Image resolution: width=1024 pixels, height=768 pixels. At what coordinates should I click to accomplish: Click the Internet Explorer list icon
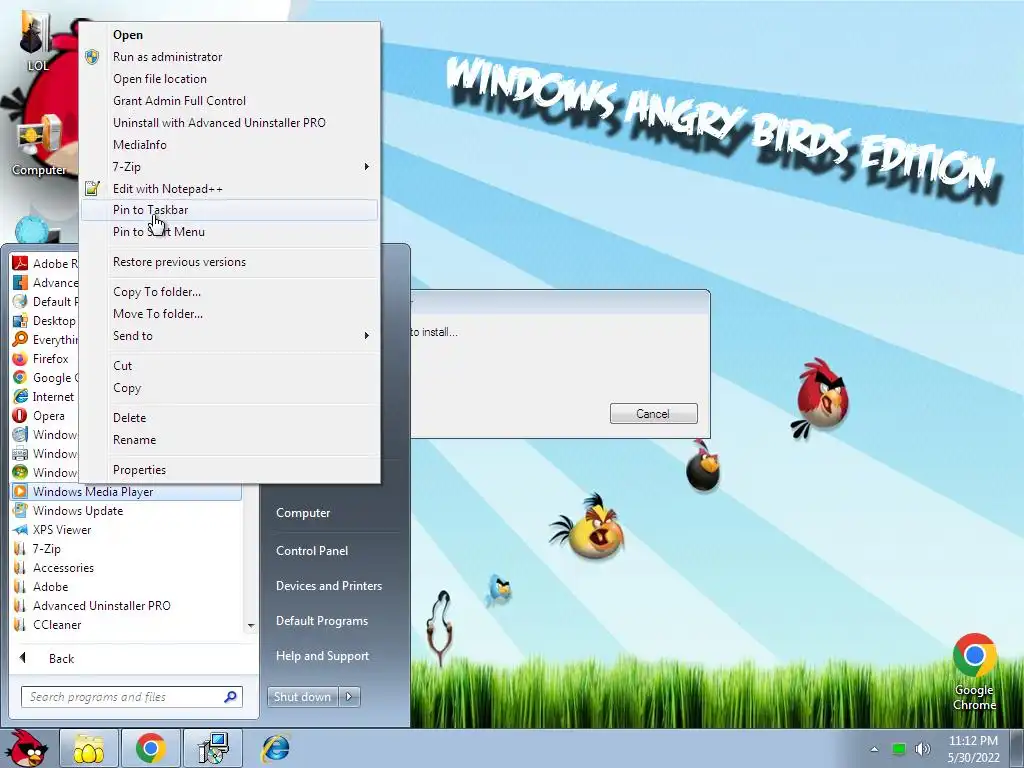(20, 396)
